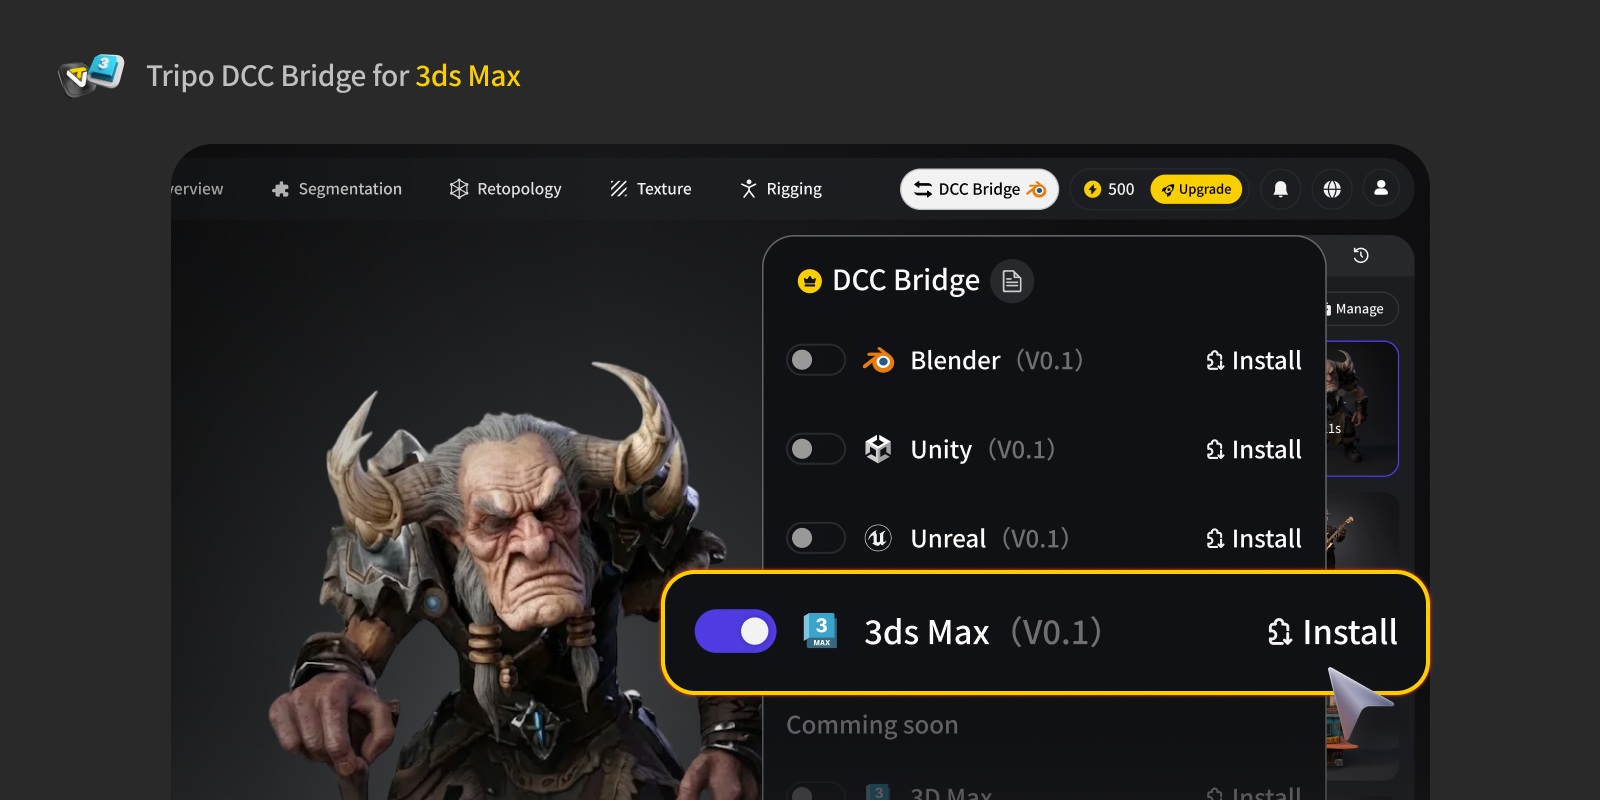
Task: Open the DCC Bridge documentation icon
Action: (1012, 281)
